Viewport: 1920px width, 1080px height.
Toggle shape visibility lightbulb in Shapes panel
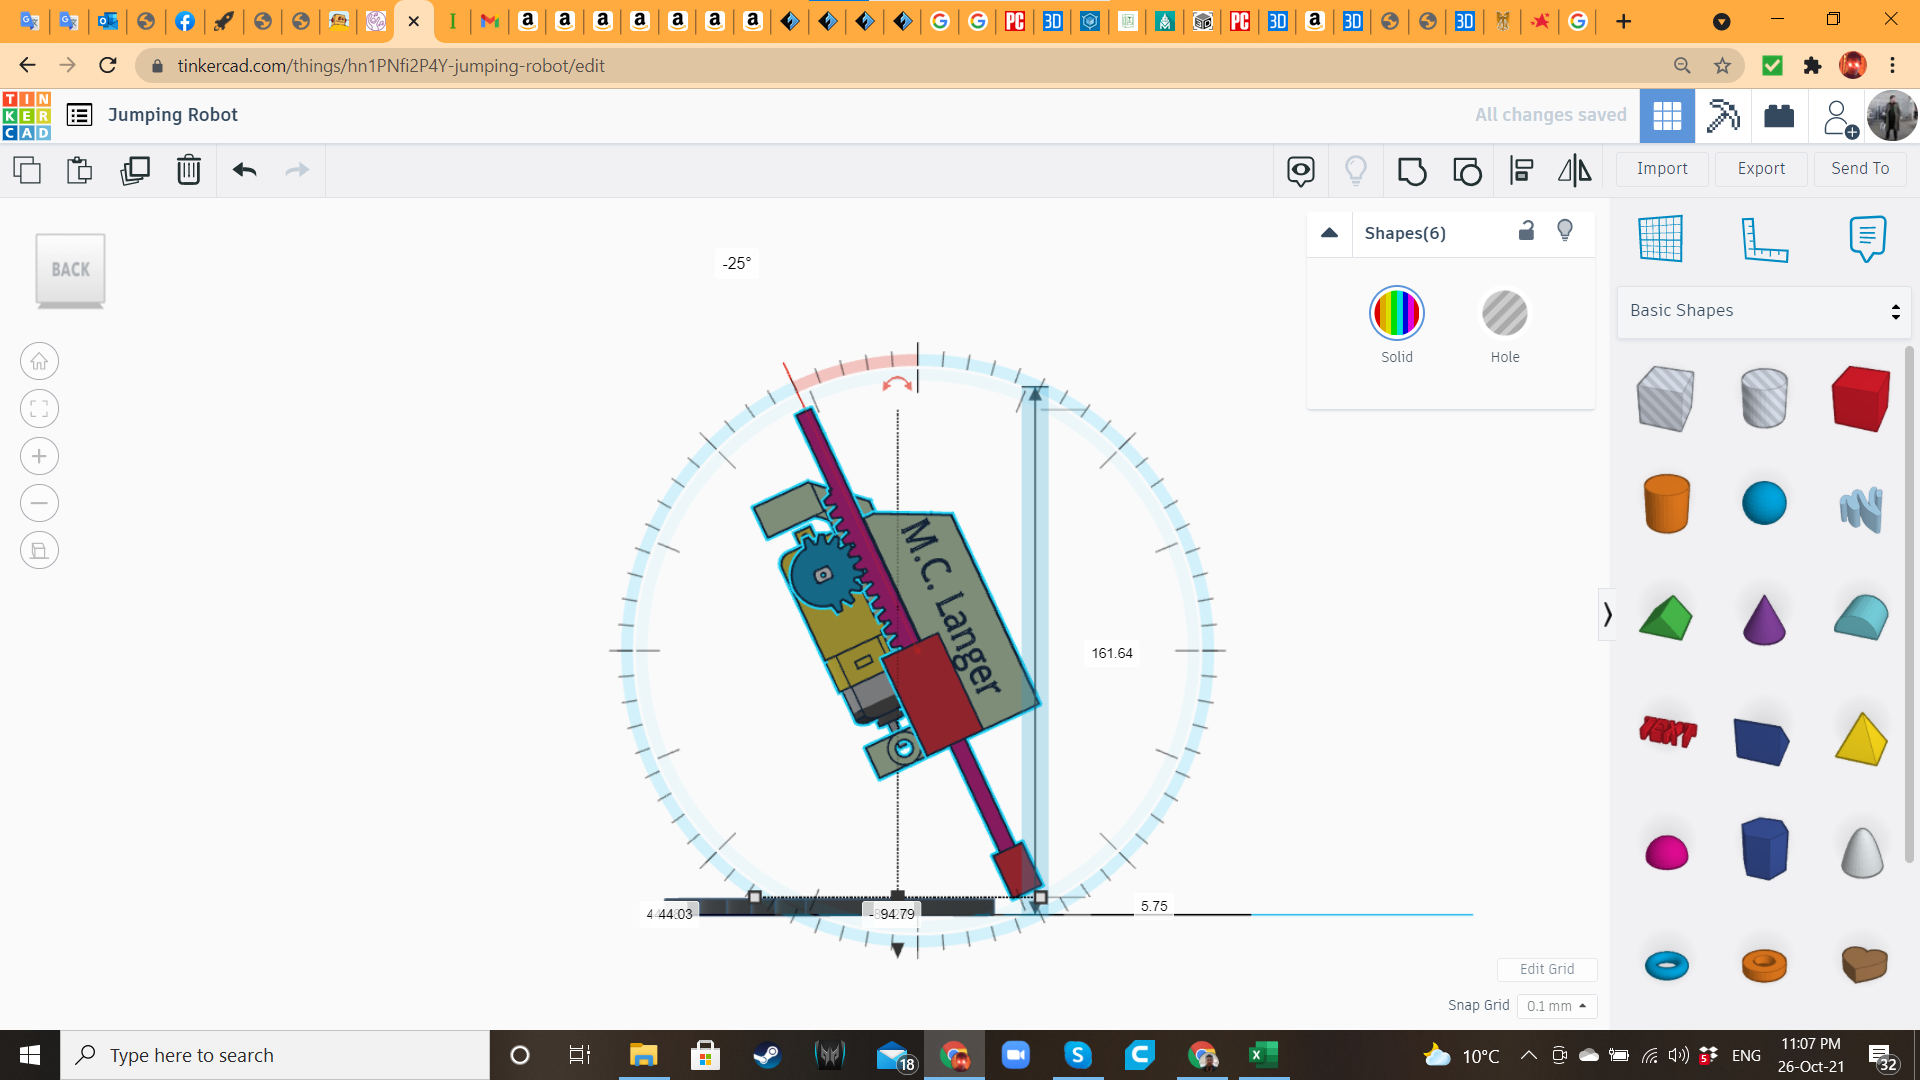[1565, 231]
